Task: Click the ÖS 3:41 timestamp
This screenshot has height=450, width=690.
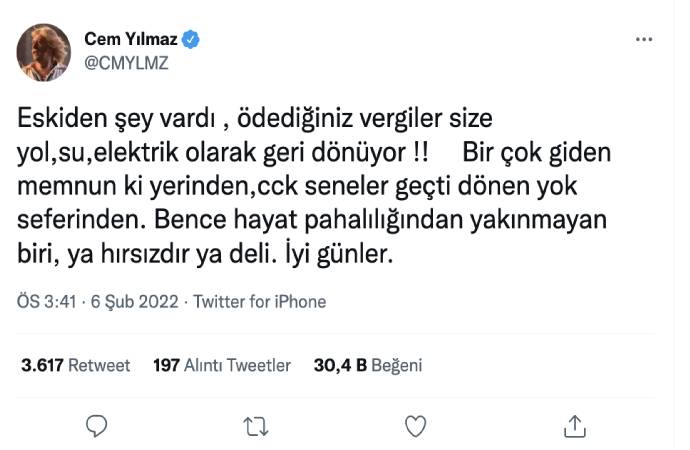Action: [44, 301]
